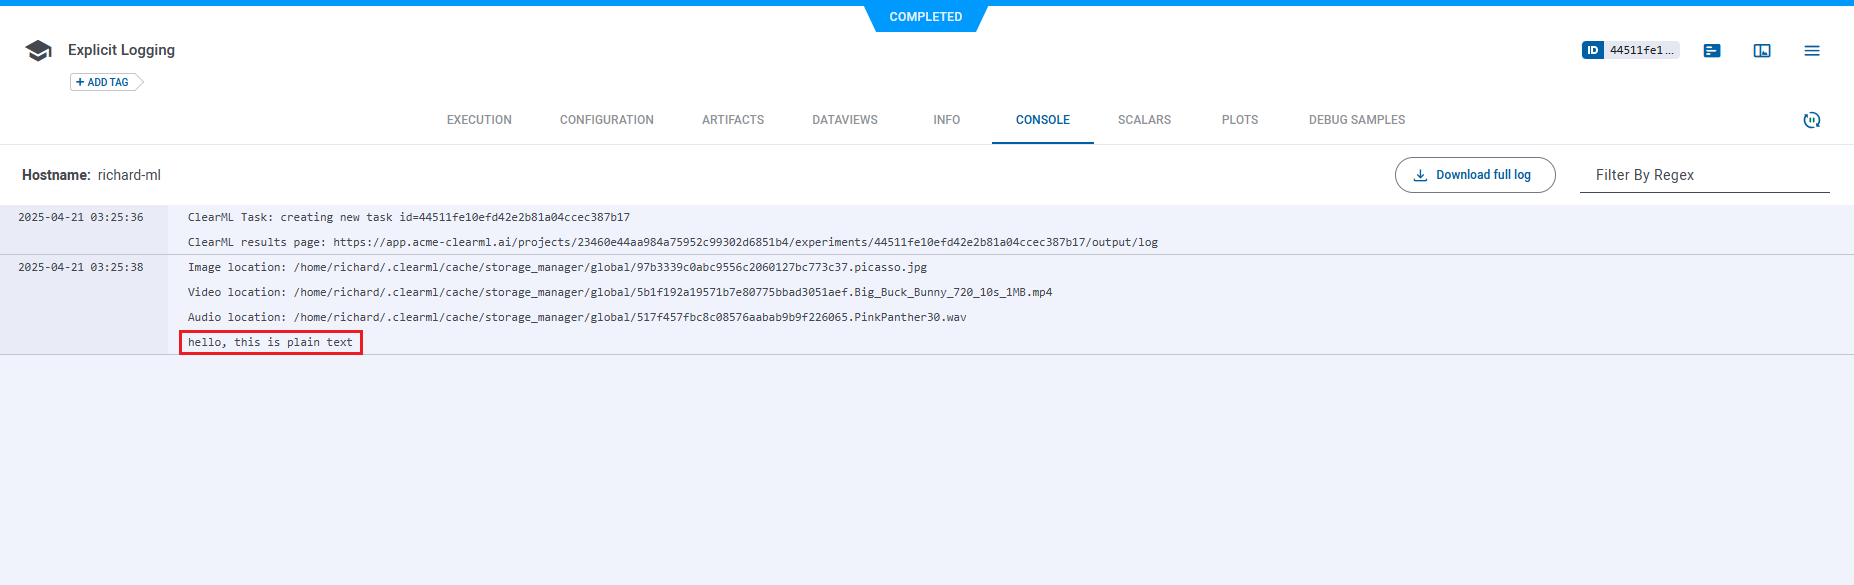The image size is (1854, 585).
Task: Click the Explicit Logging task title
Action: click(121, 50)
